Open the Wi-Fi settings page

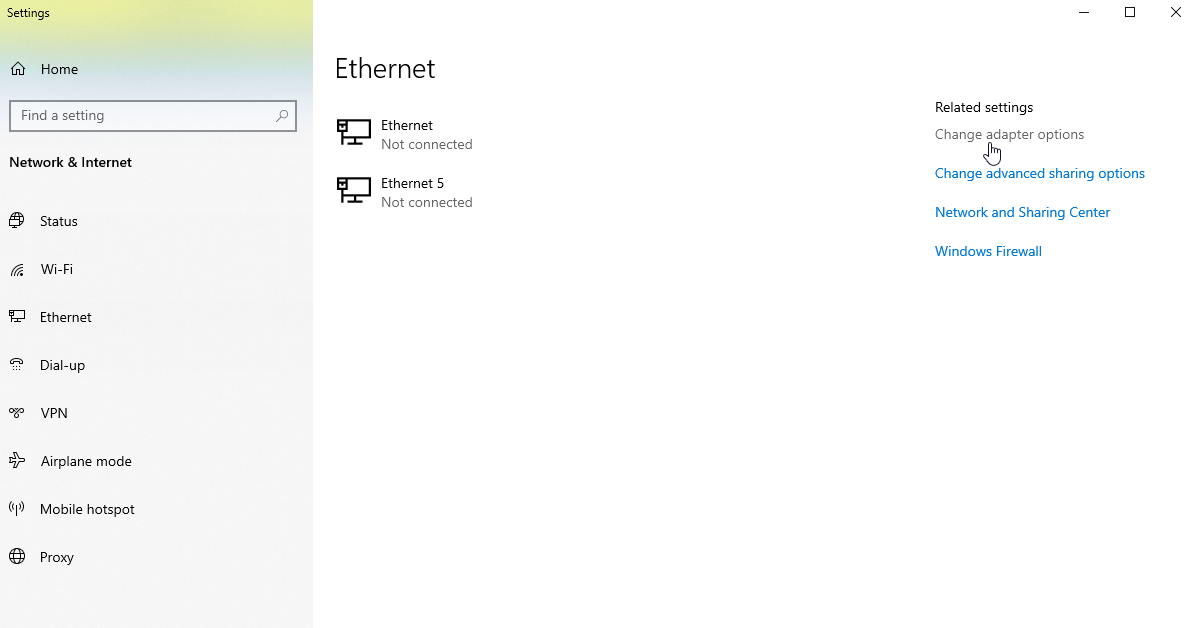coord(56,269)
